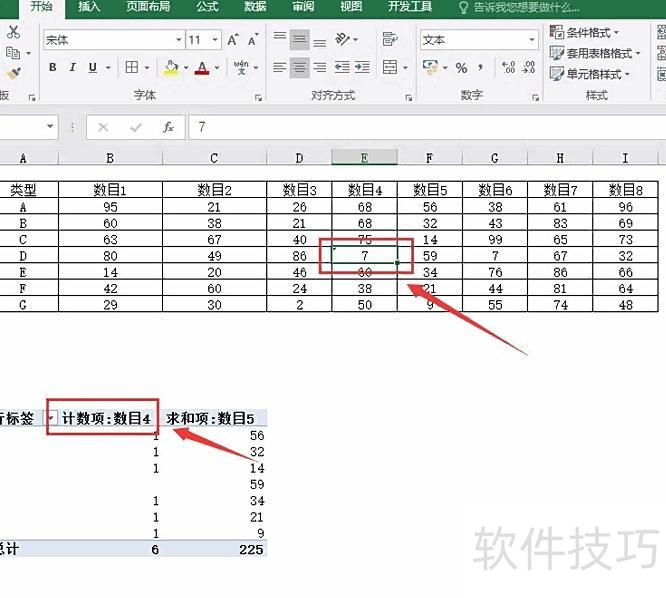
Task: Open 行标签 pivot filter dropdown
Action: click(x=51, y=418)
